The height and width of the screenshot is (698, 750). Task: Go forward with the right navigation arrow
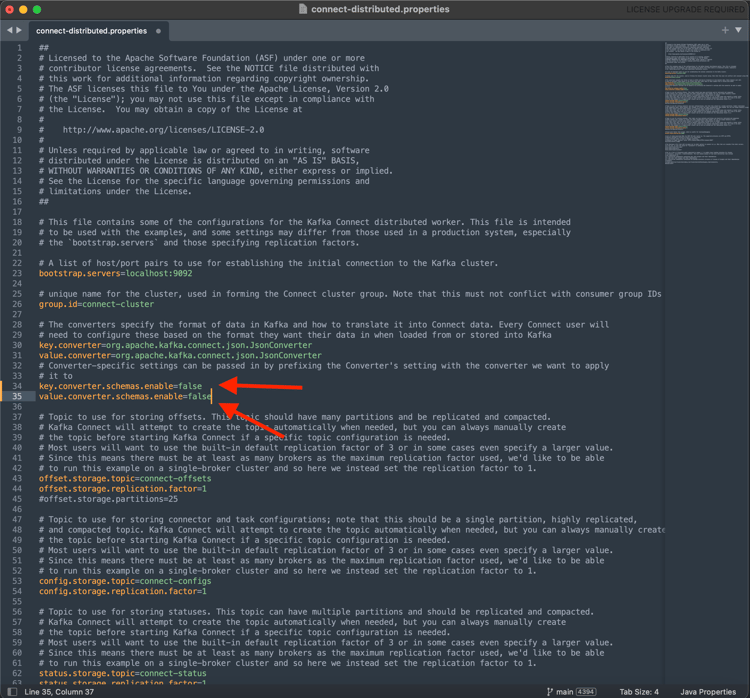tap(19, 30)
